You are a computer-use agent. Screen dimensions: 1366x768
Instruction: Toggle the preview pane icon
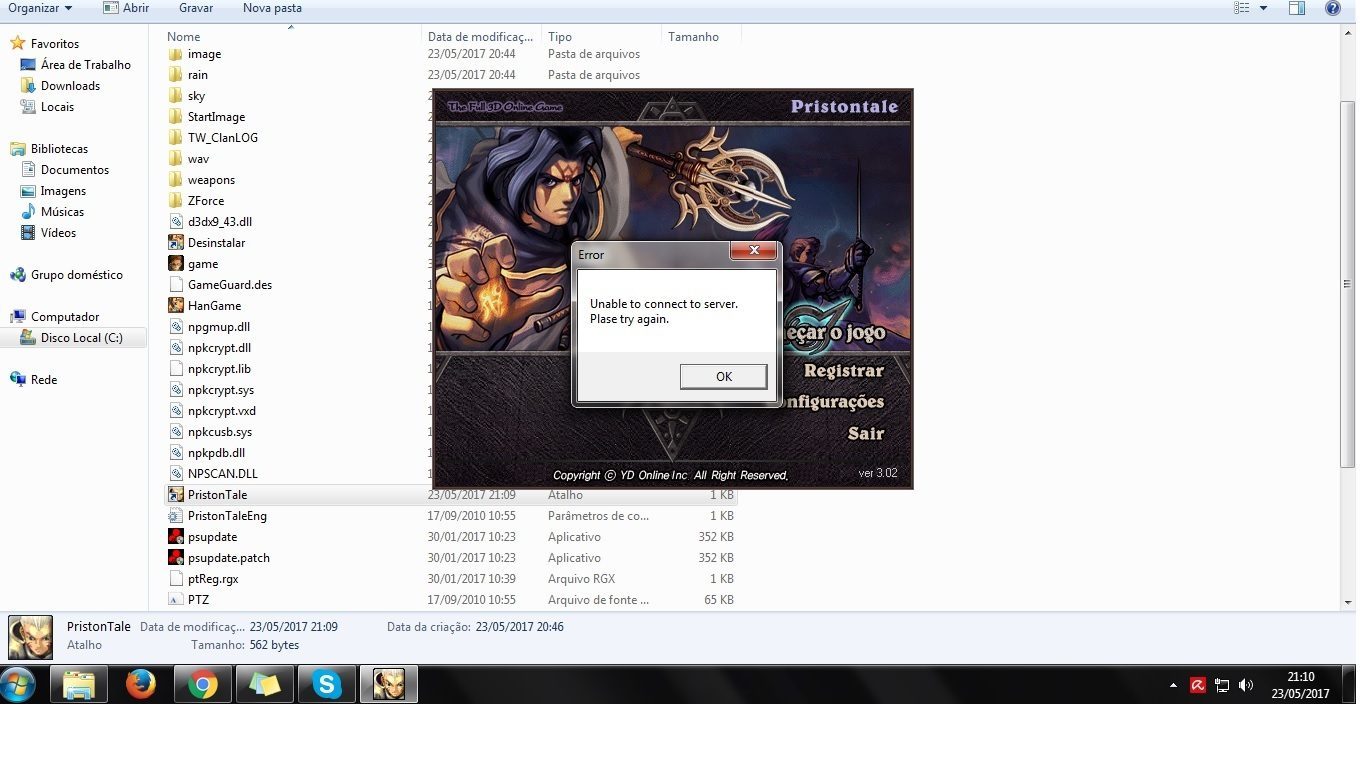[1297, 8]
